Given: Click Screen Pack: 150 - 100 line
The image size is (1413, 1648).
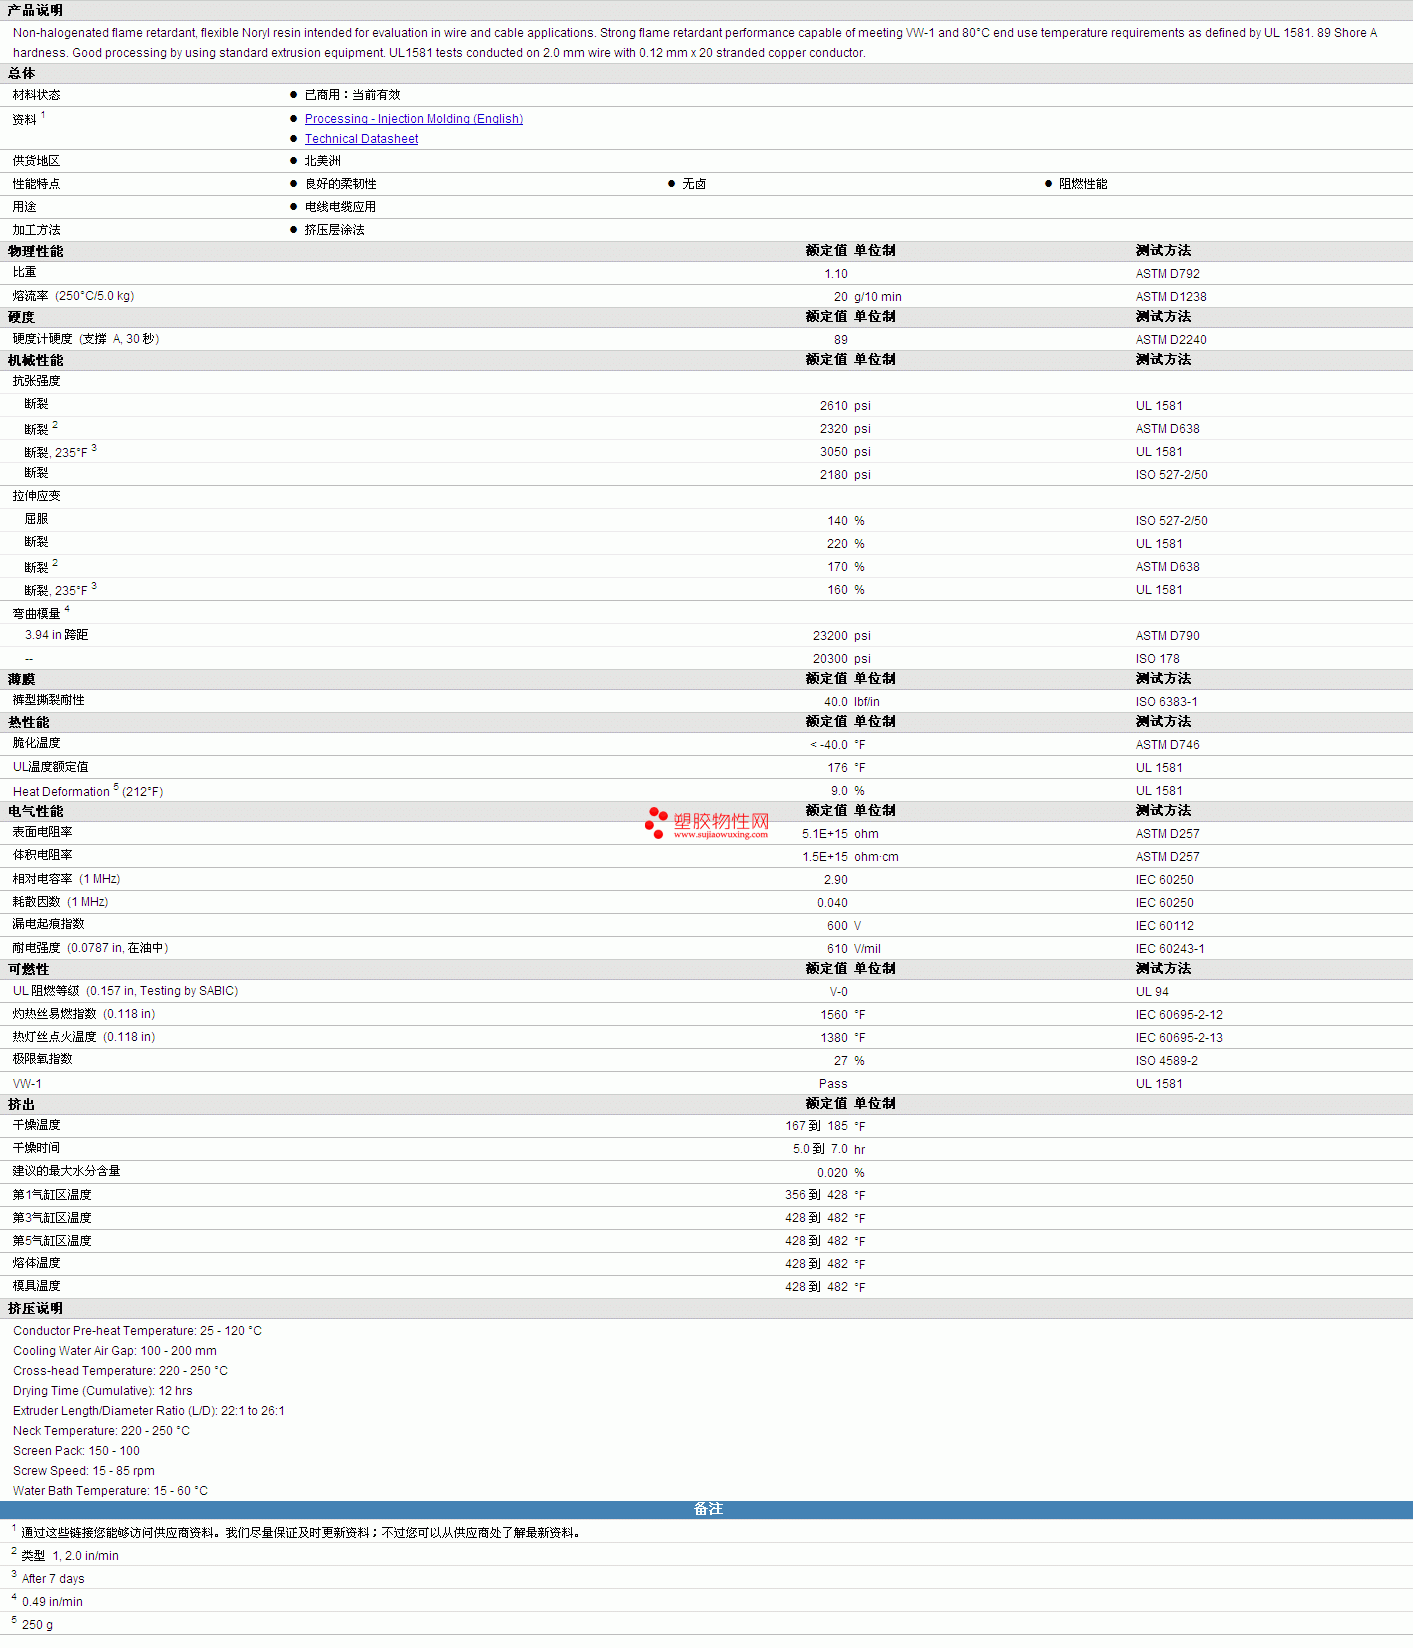Looking at the screenshot, I should pyautogui.click(x=76, y=1451).
